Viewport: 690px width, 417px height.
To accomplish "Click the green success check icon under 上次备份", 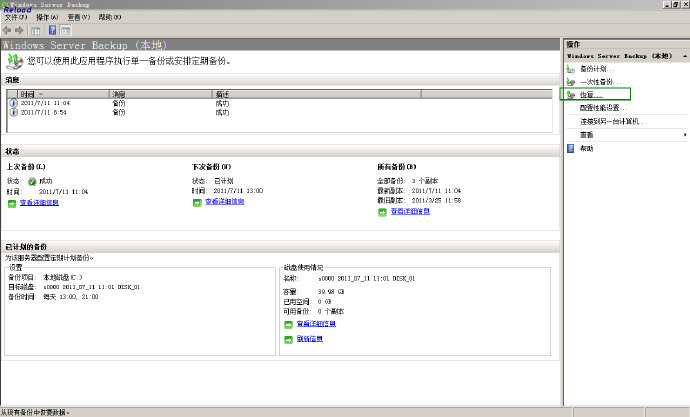I will (32, 181).
